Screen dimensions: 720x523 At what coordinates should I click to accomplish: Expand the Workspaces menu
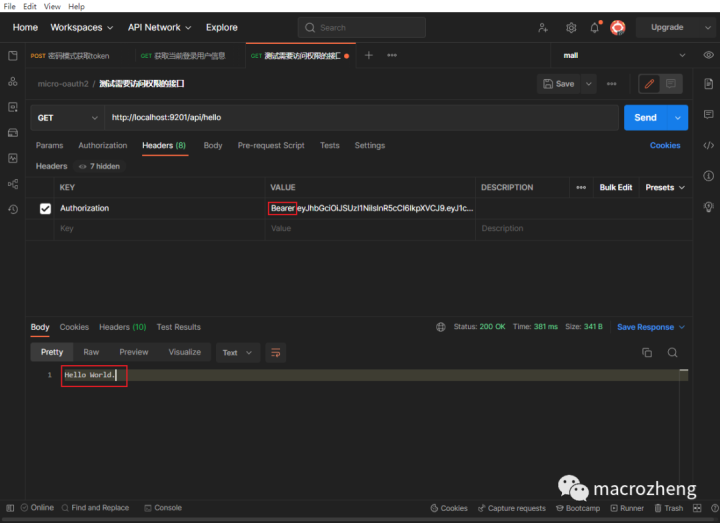coord(82,28)
